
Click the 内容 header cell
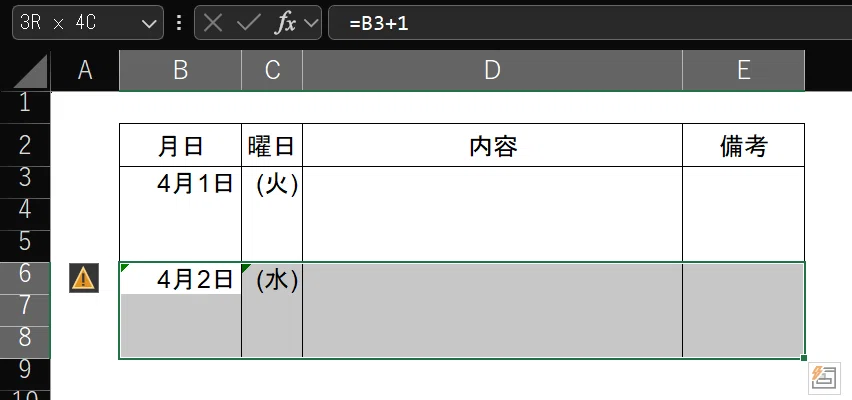point(492,146)
